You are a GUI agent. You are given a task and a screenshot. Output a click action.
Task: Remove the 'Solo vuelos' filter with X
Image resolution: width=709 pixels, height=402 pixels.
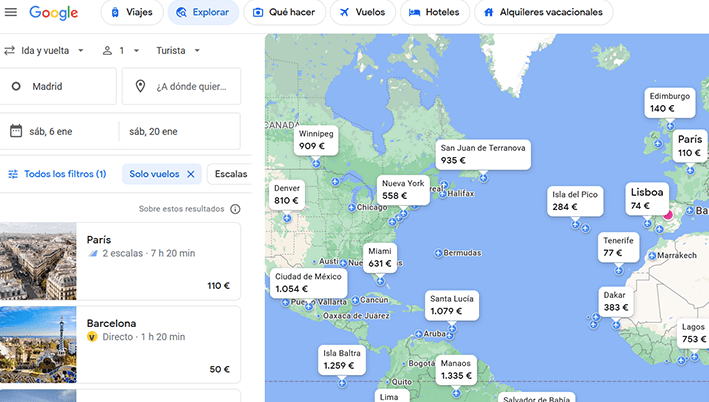click(190, 174)
